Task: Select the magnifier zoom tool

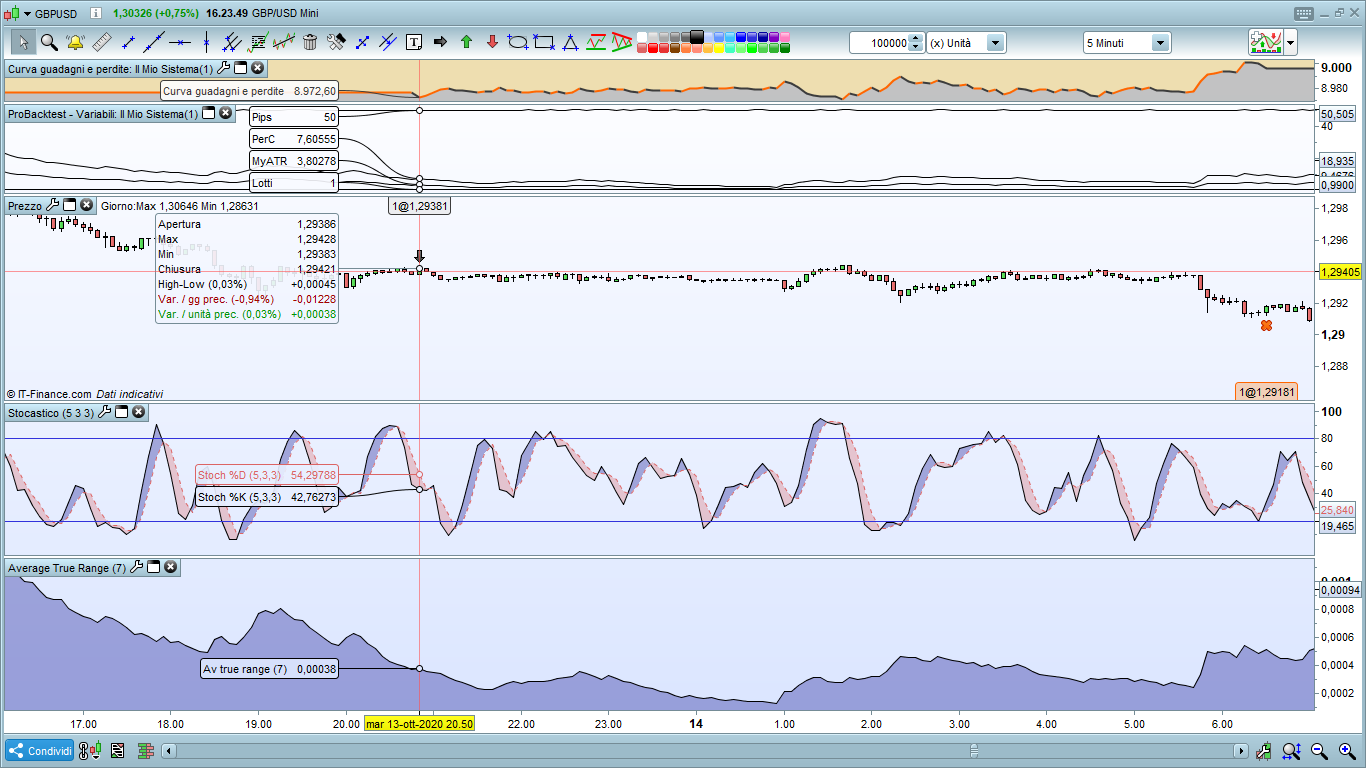Action: 49,42
